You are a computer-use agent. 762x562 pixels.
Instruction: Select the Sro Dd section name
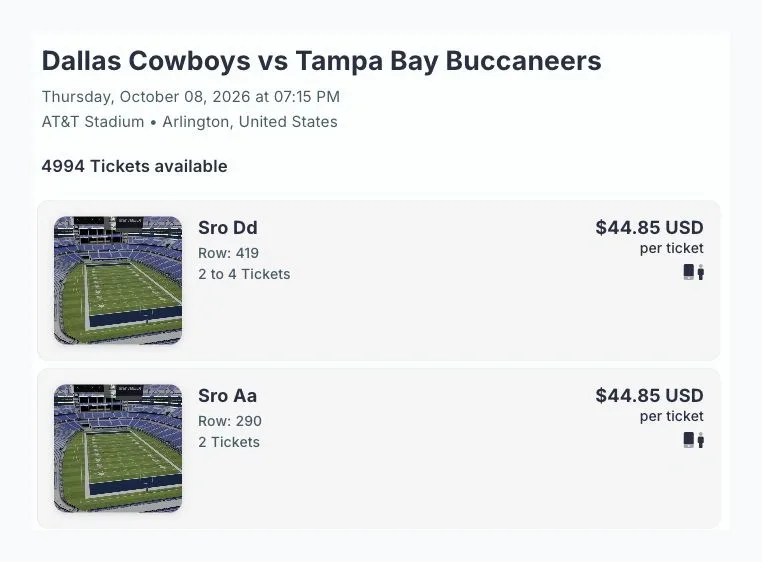pos(228,228)
